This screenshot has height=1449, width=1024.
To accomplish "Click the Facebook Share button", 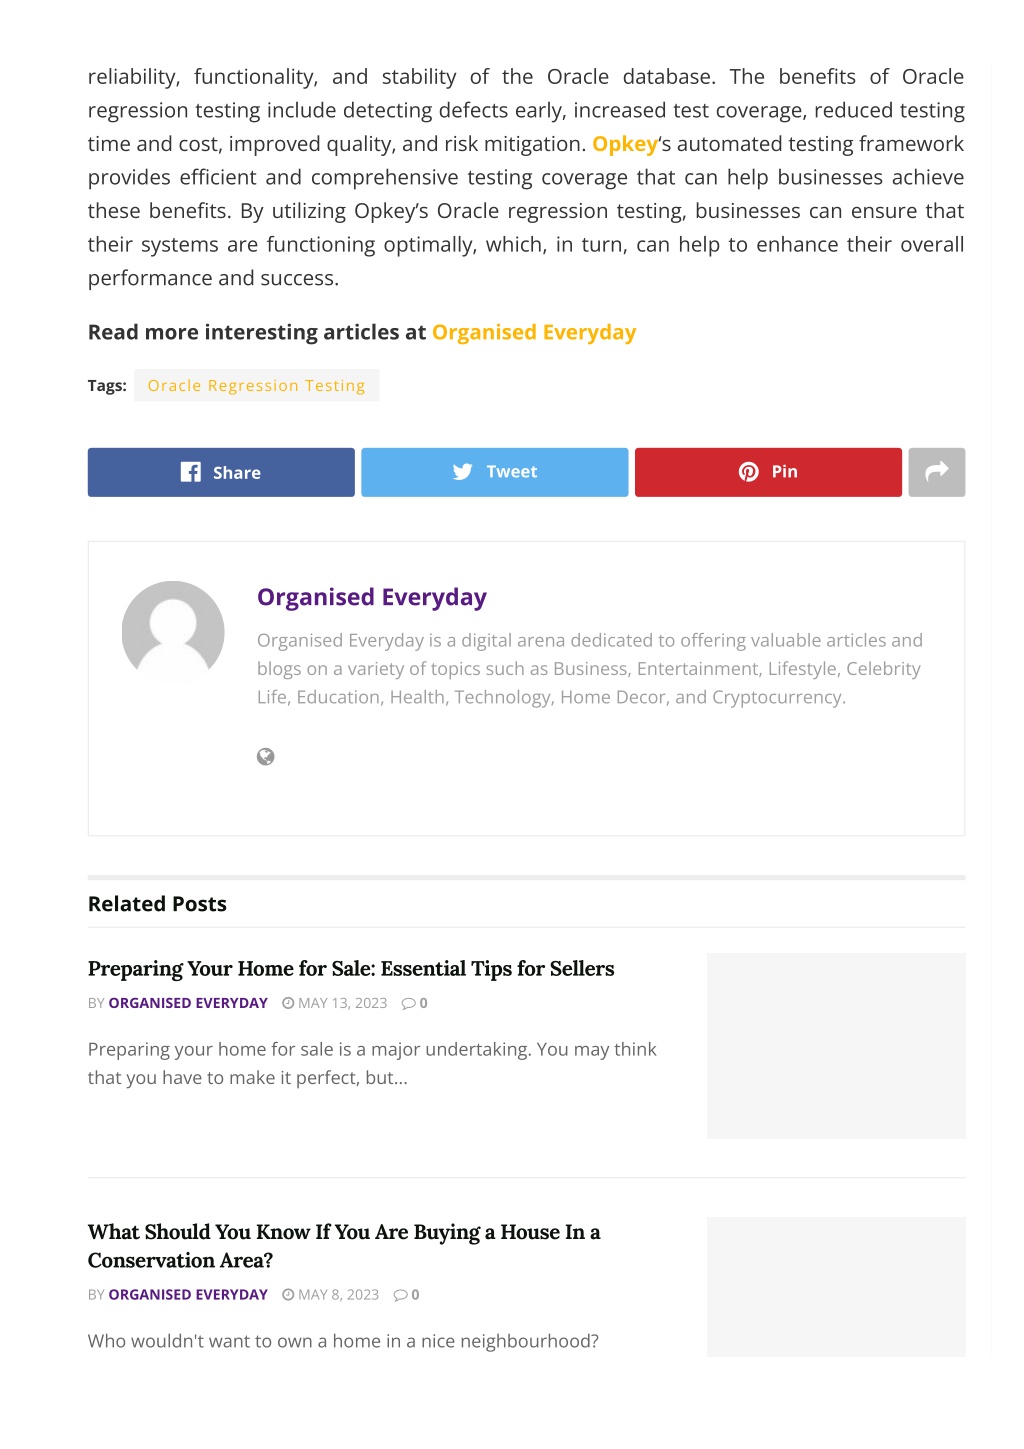I will (221, 472).
